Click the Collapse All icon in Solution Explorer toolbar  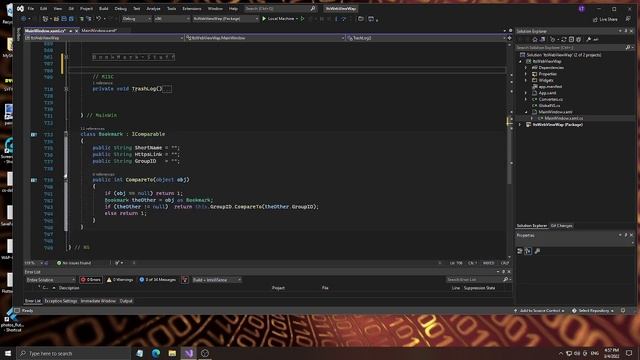coord(571,40)
